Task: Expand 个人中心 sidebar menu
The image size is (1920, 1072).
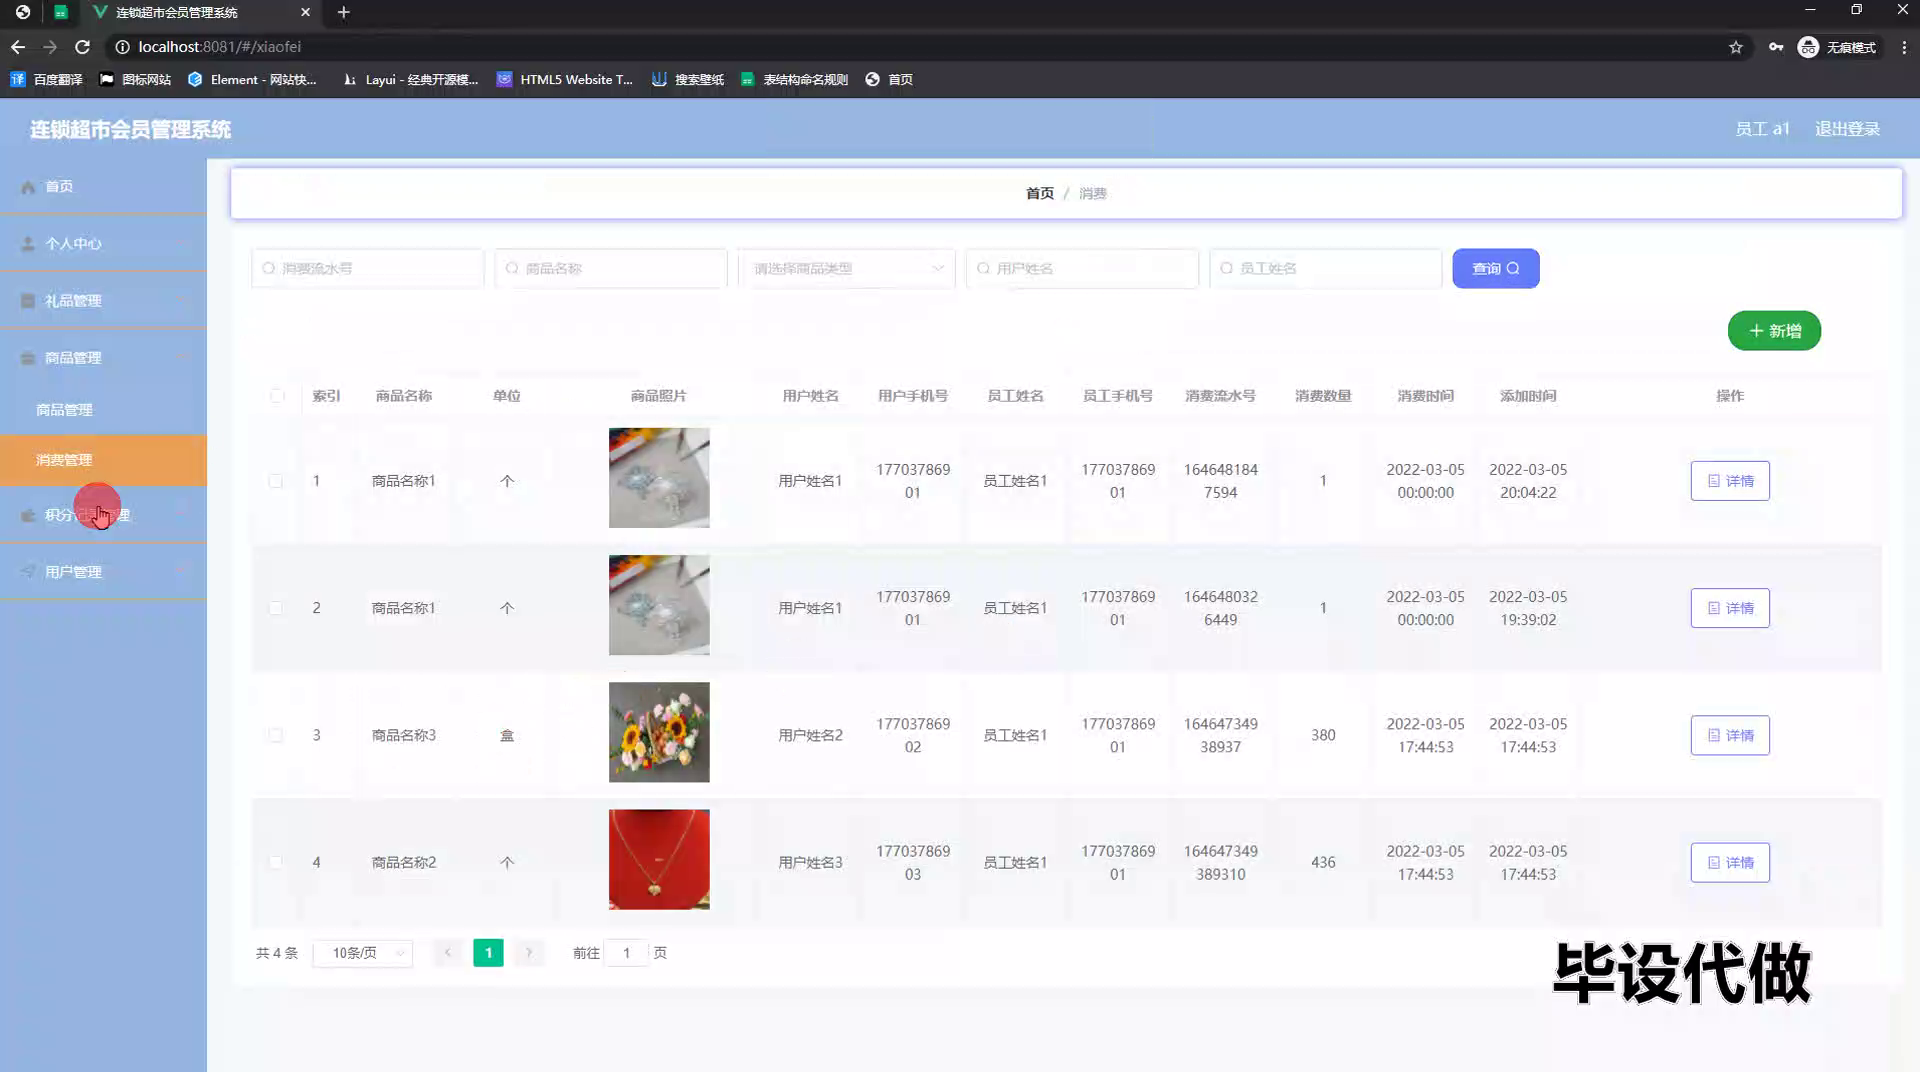Action: pos(104,244)
